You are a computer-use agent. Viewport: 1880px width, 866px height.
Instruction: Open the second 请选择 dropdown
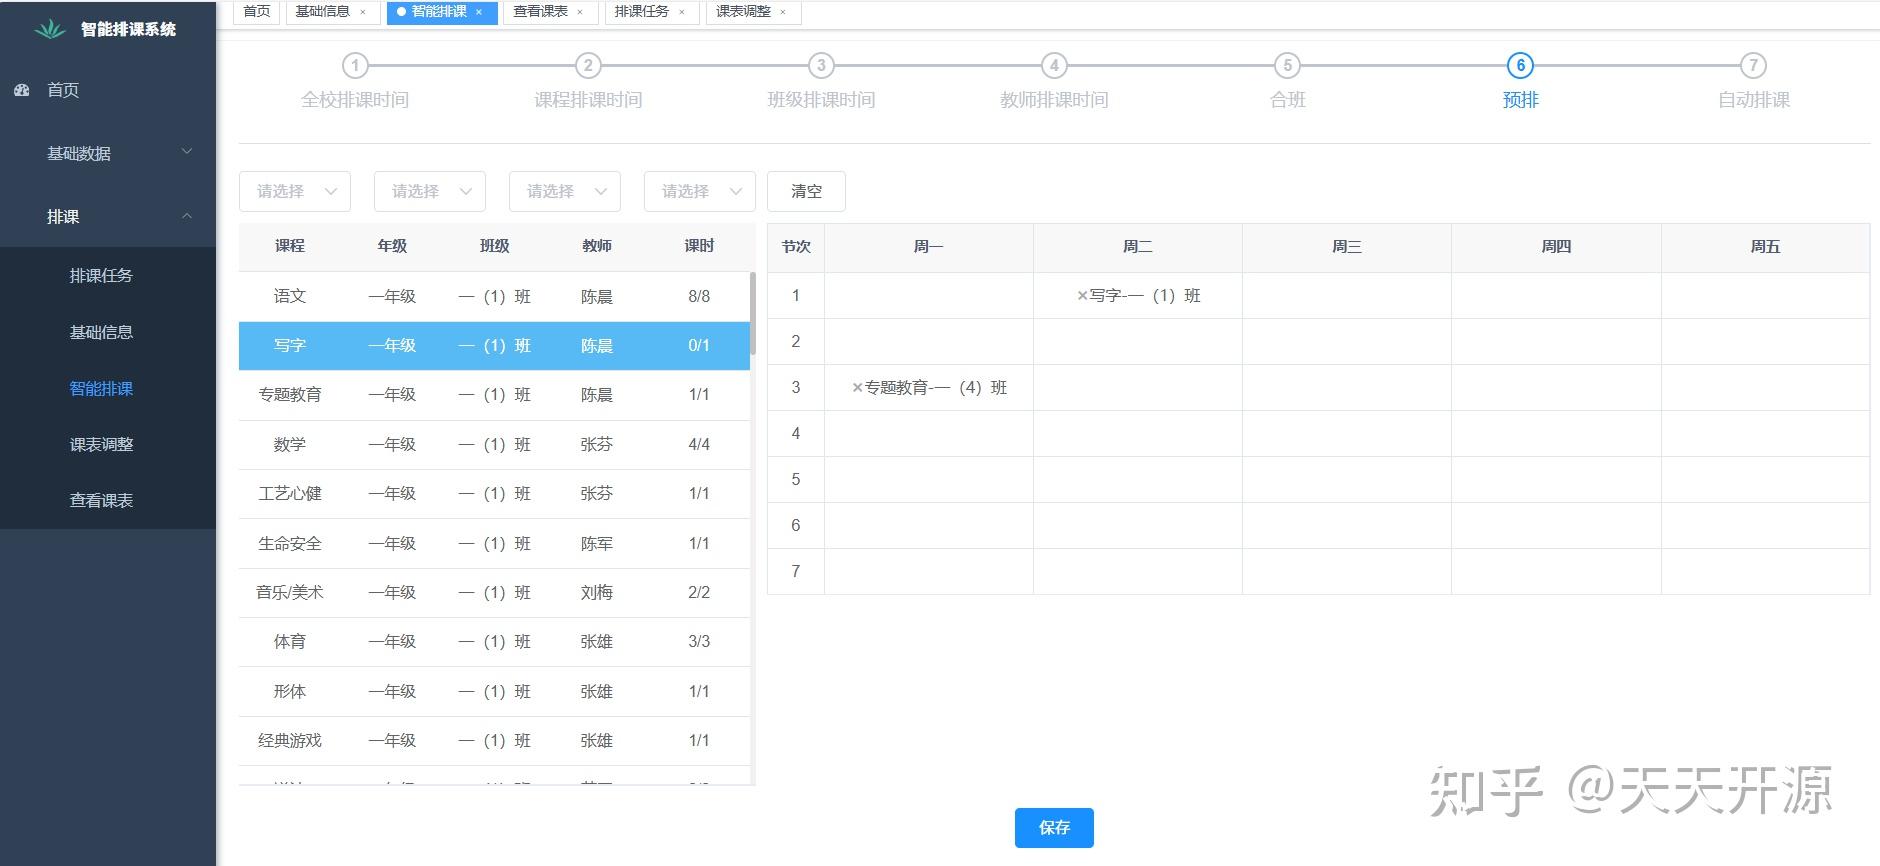click(430, 191)
